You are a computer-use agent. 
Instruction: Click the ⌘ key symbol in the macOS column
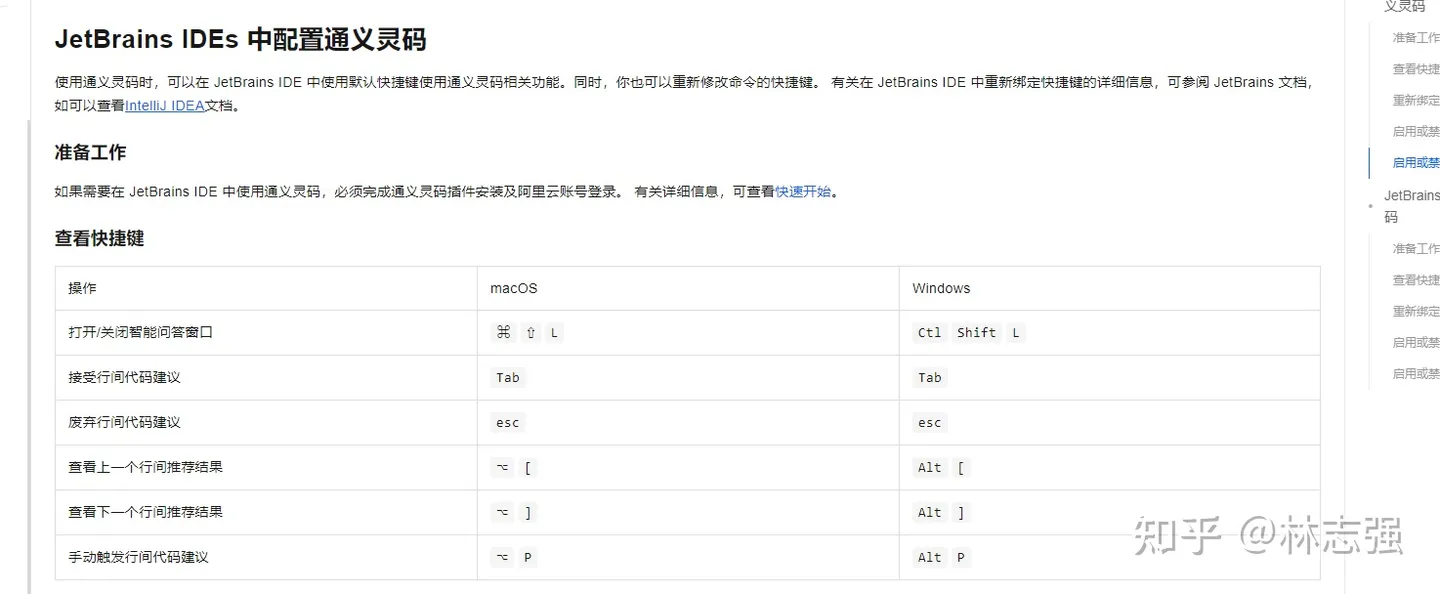[503, 332]
